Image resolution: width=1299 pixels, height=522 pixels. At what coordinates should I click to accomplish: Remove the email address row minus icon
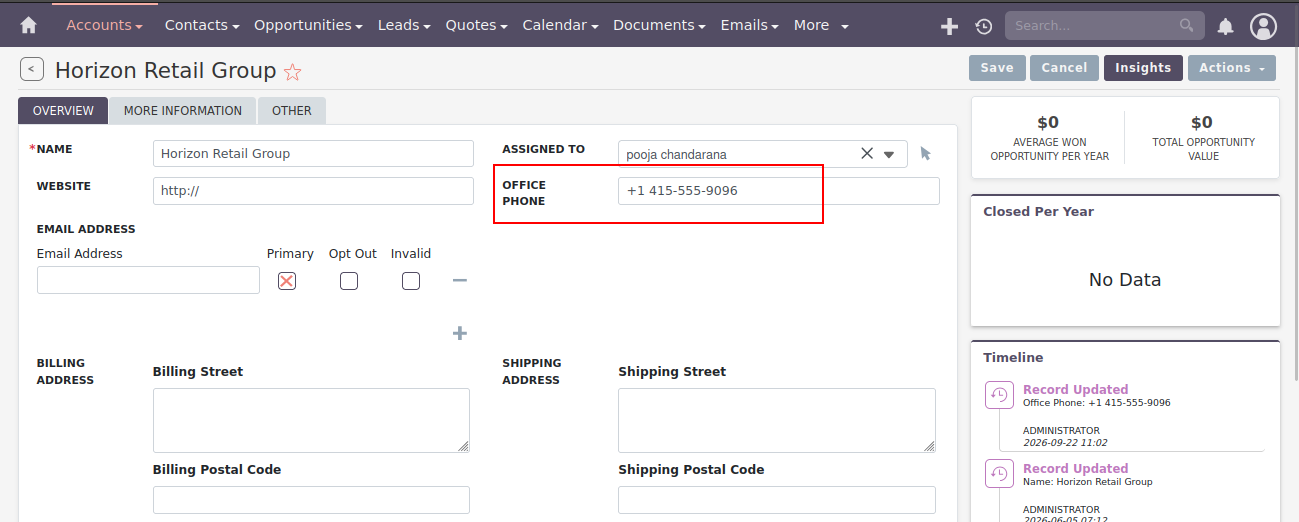tap(460, 280)
